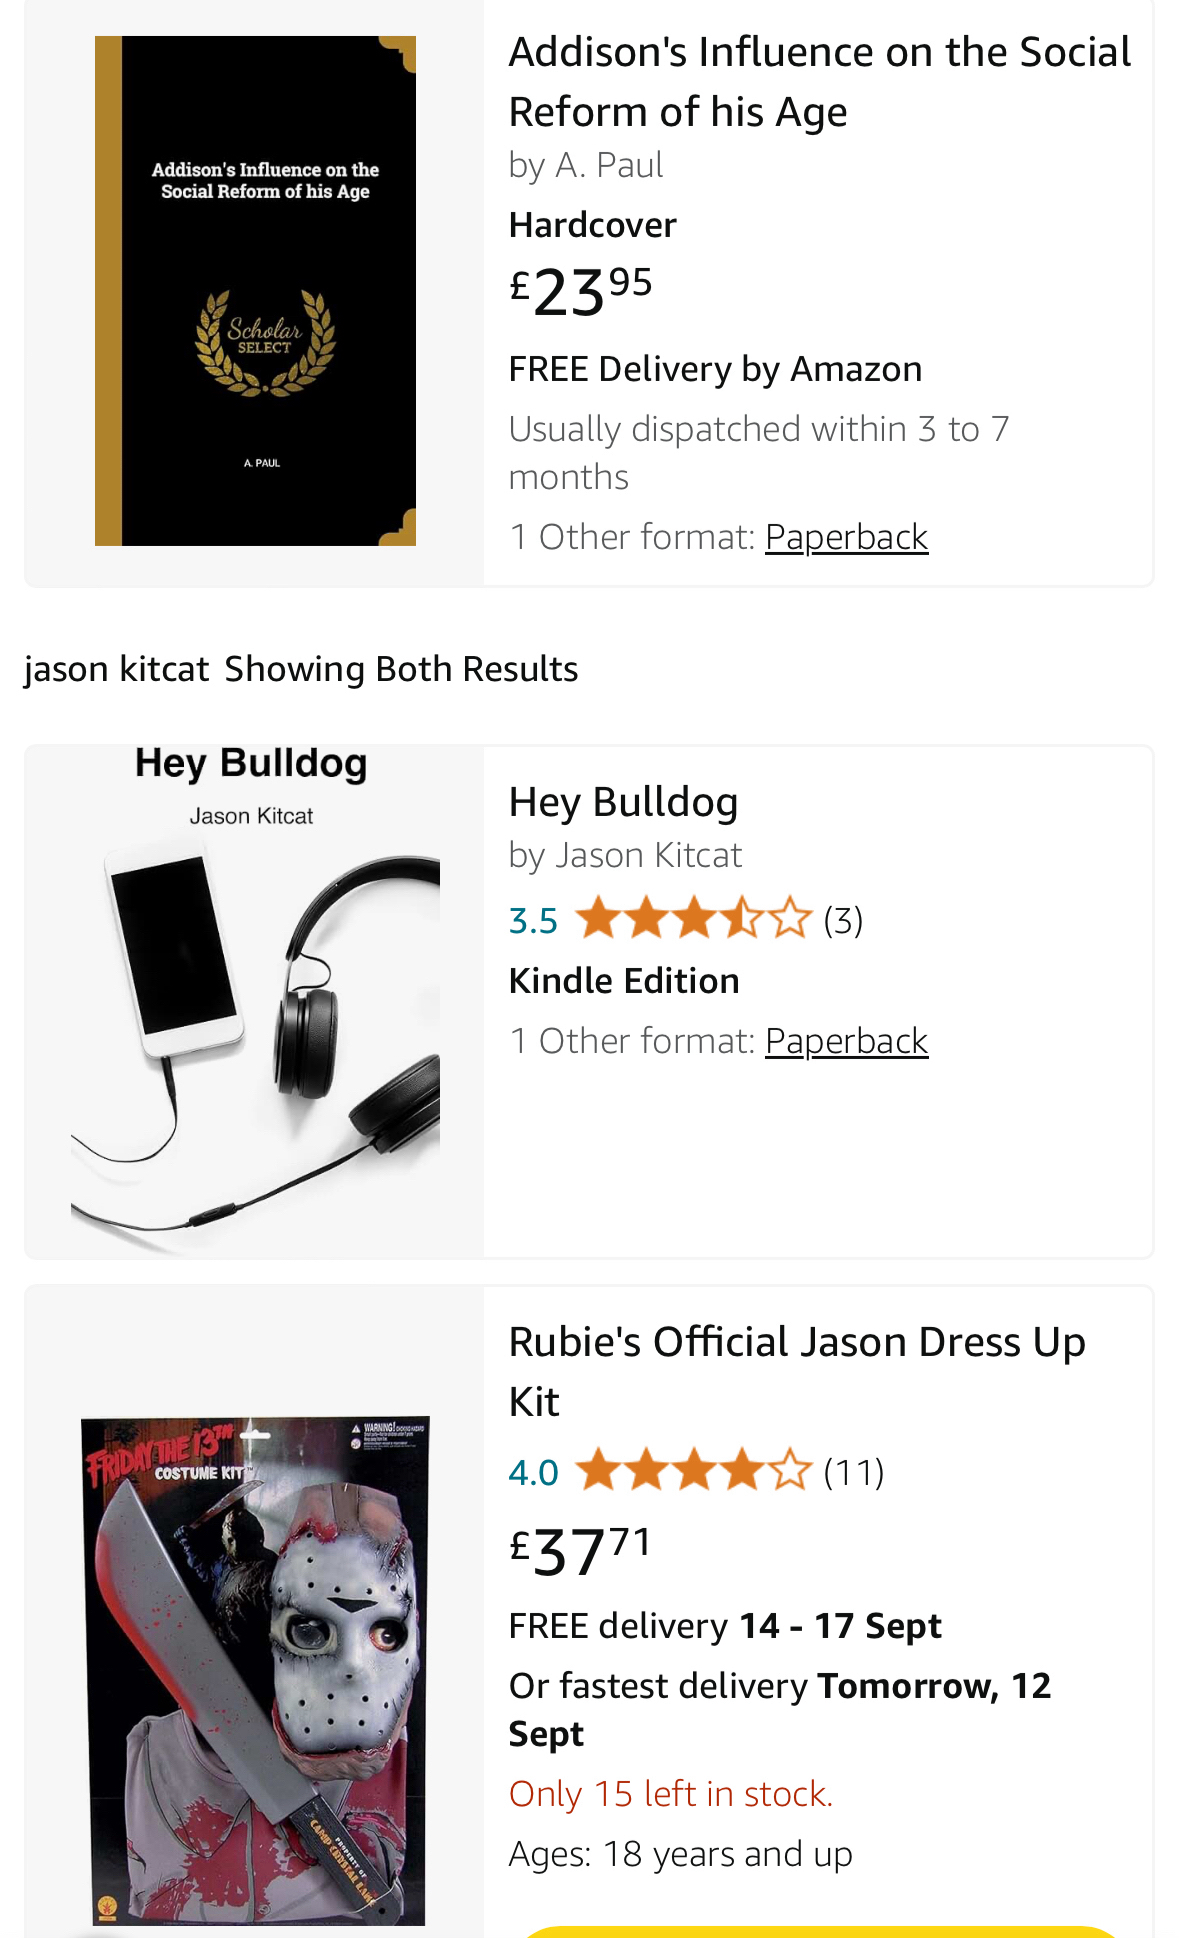
Task: Open the Hey Bulldog title link
Action: click(623, 802)
